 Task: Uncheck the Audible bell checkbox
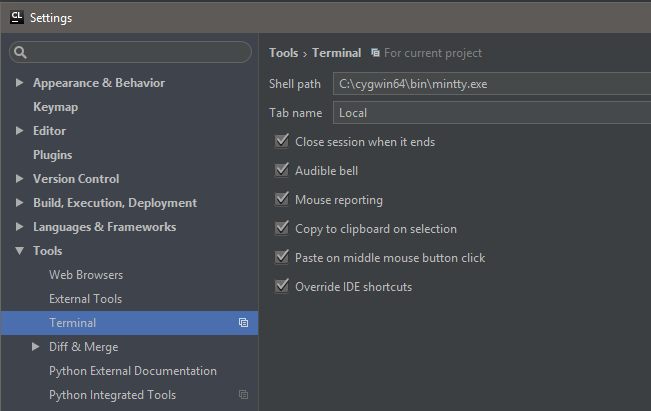click(x=281, y=171)
